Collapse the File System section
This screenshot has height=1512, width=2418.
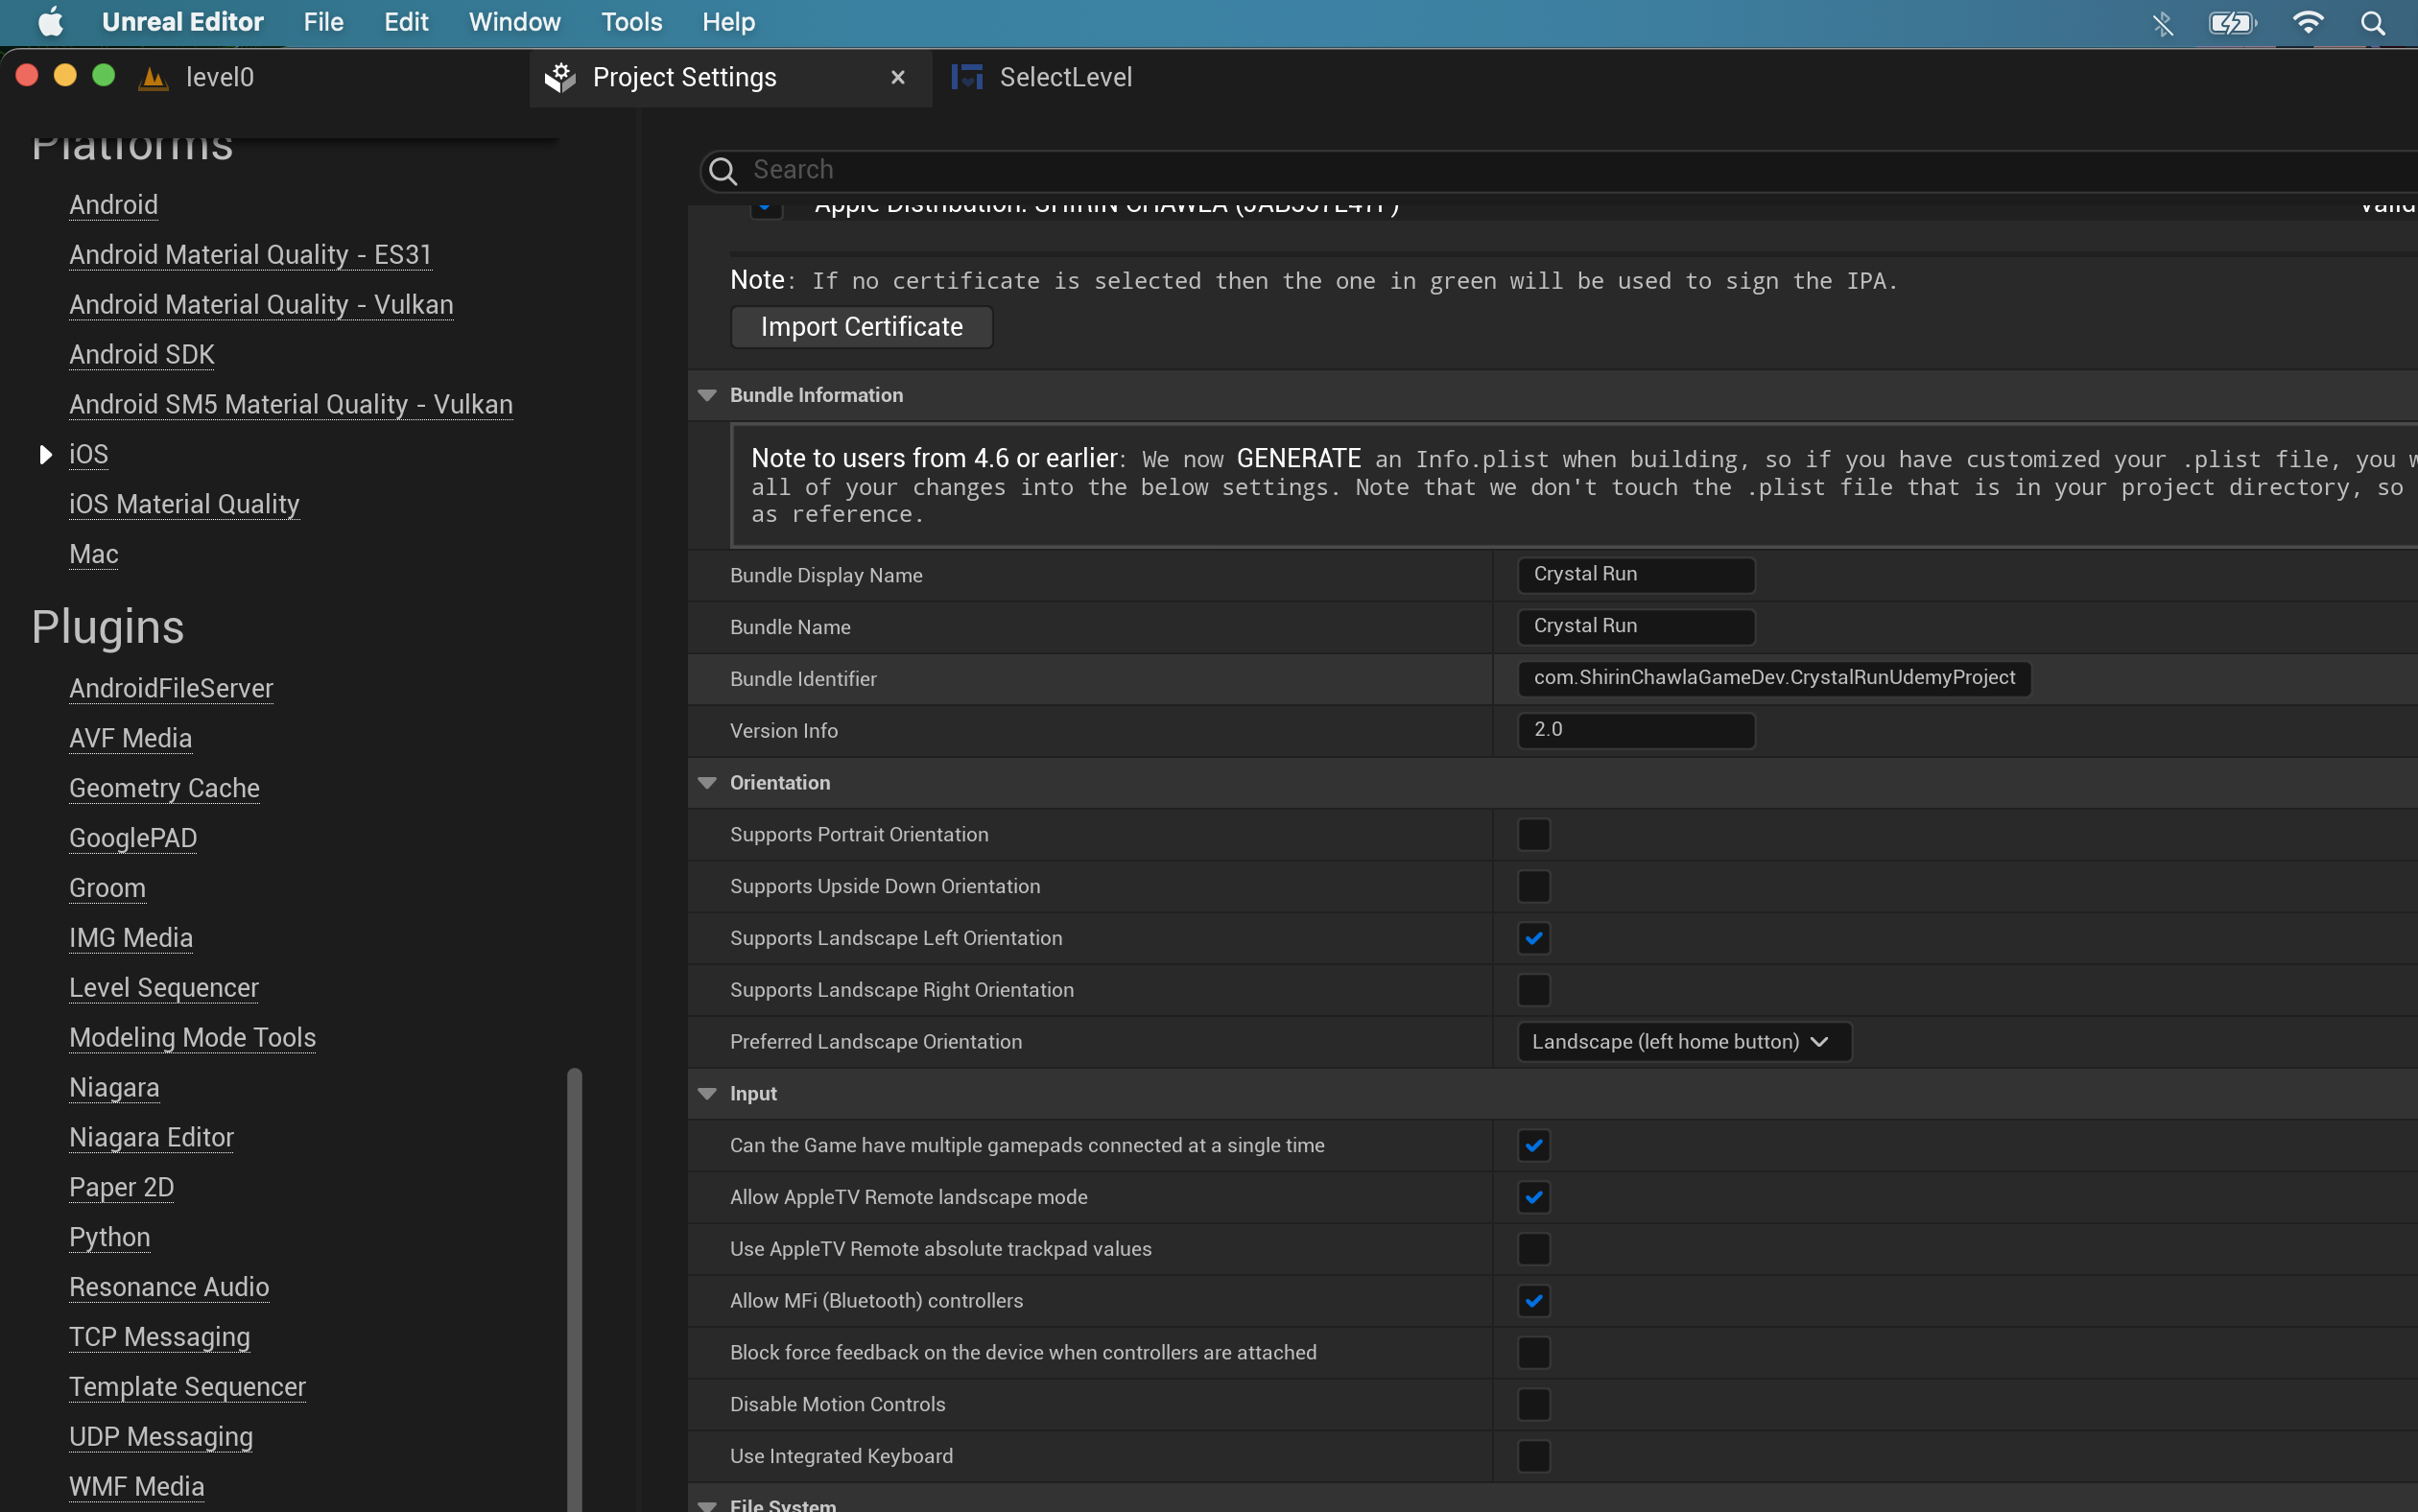click(707, 1505)
